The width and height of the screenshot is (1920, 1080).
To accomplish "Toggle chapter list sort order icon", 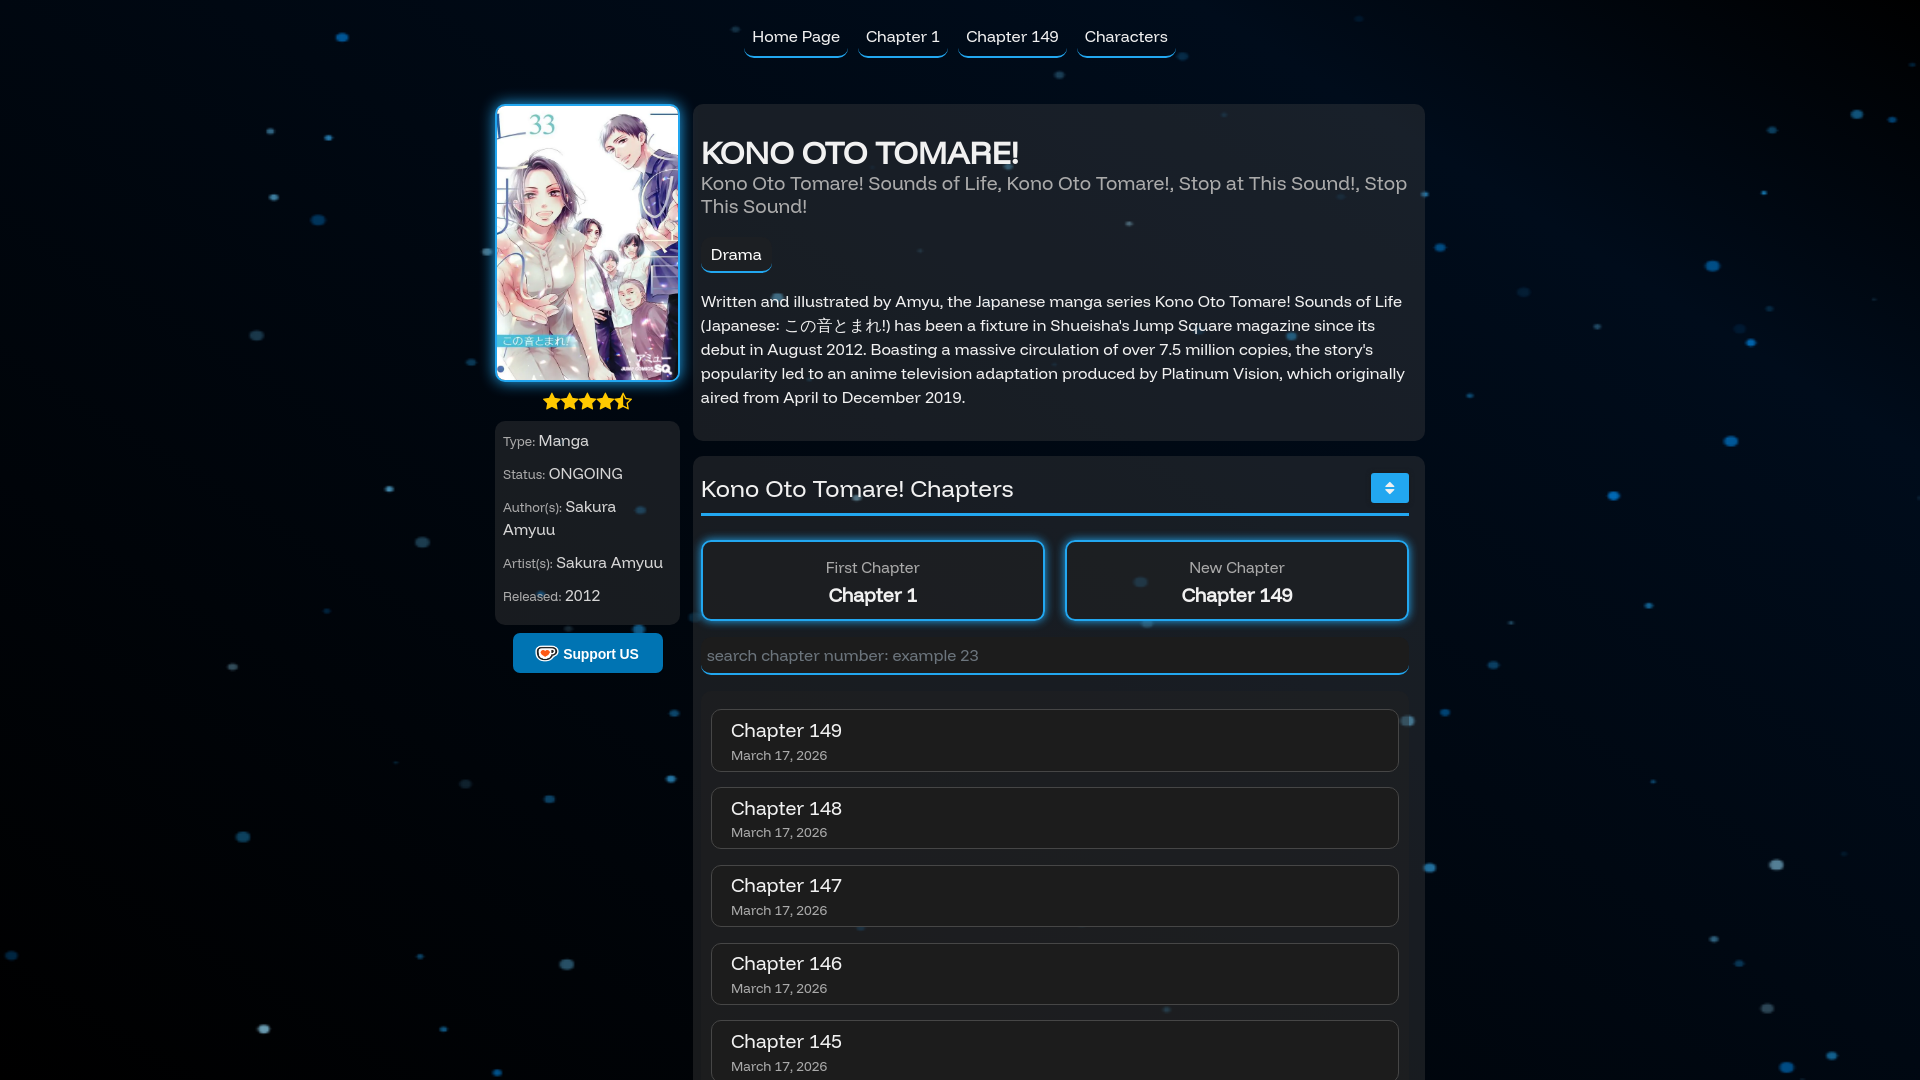I will (x=1389, y=488).
